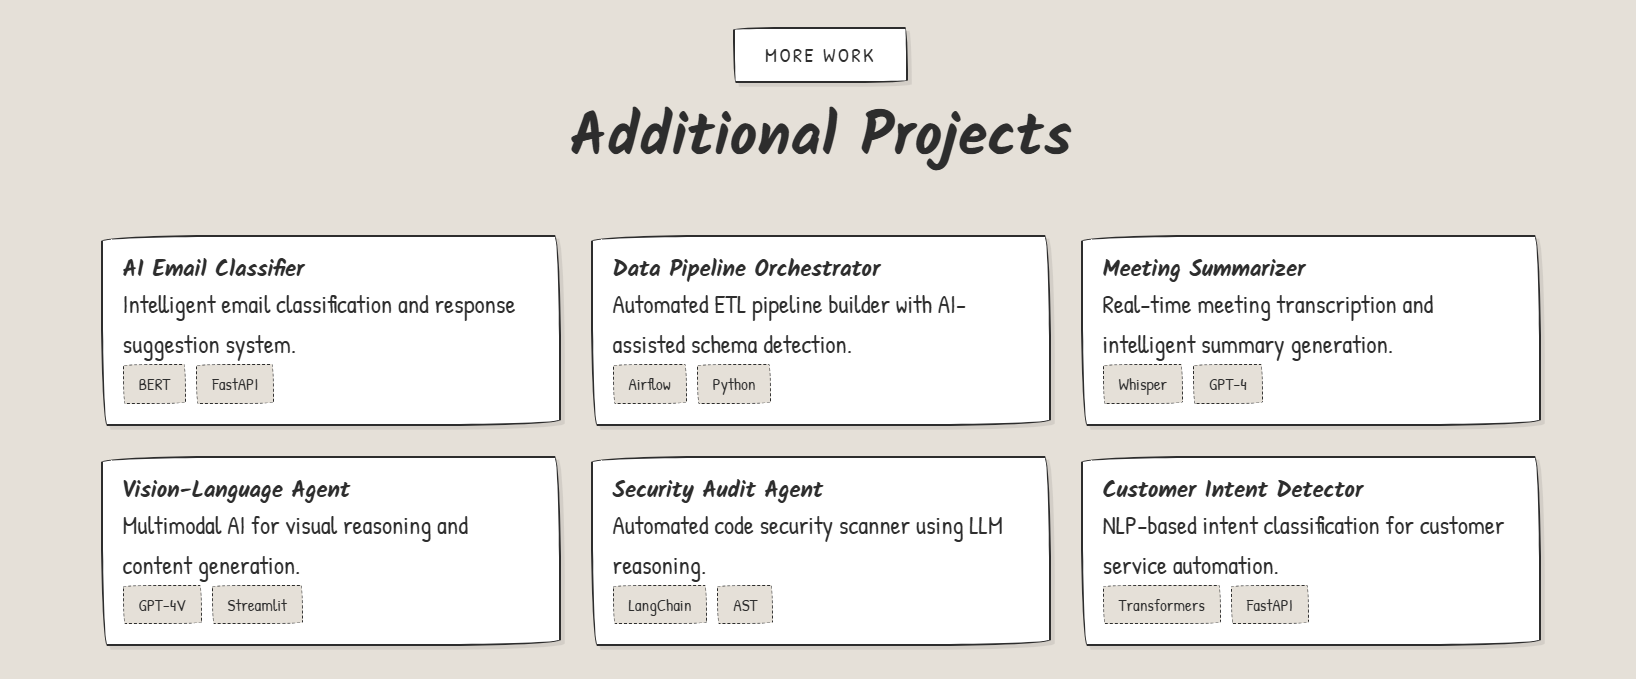
Task: Select the FastAPI tag under Customer Intent Detector
Action: 1269,605
